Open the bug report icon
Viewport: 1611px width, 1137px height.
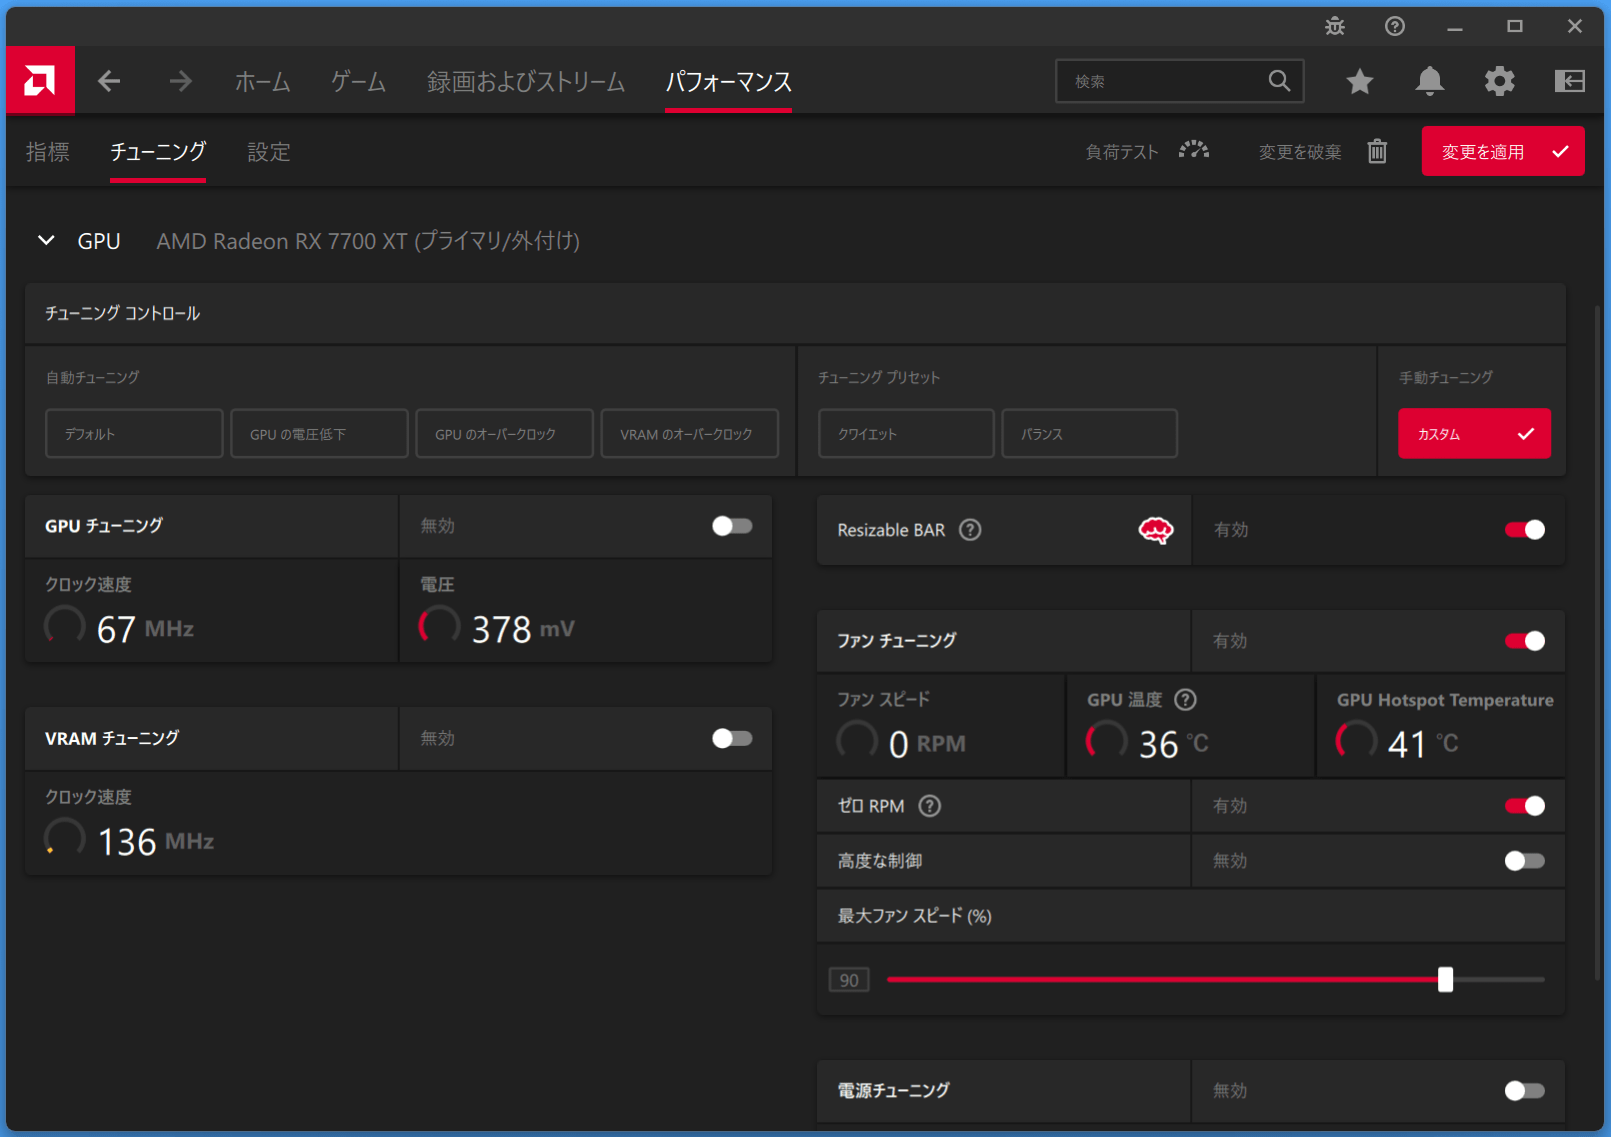click(x=1335, y=26)
